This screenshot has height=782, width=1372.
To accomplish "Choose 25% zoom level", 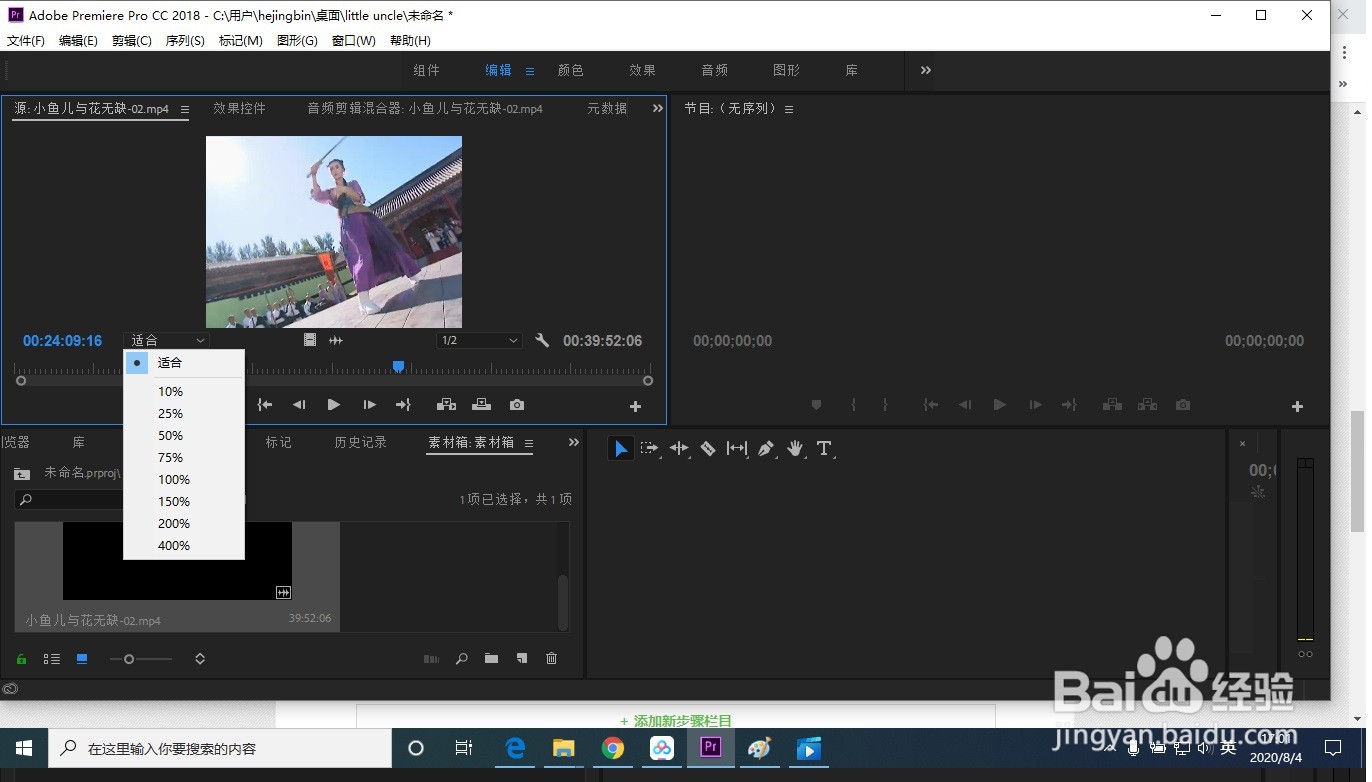I will tap(184, 414).
